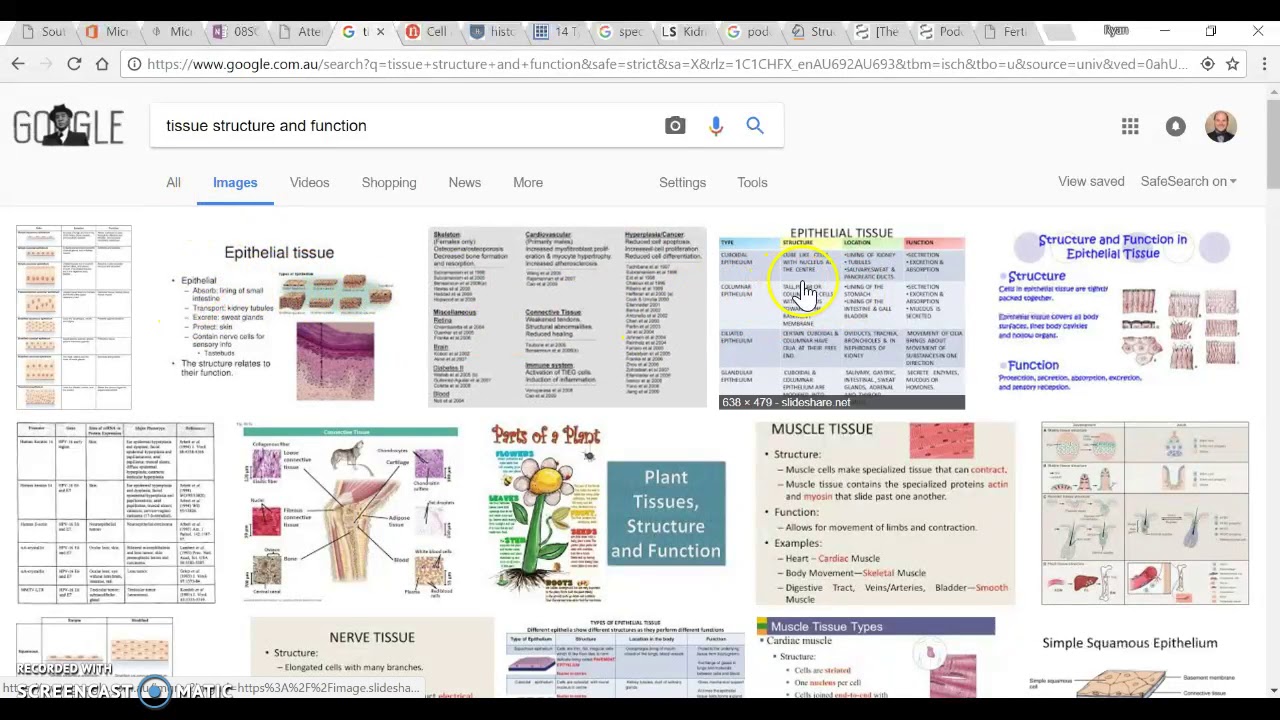Switch to the 'Stru' browser tab

point(812,32)
